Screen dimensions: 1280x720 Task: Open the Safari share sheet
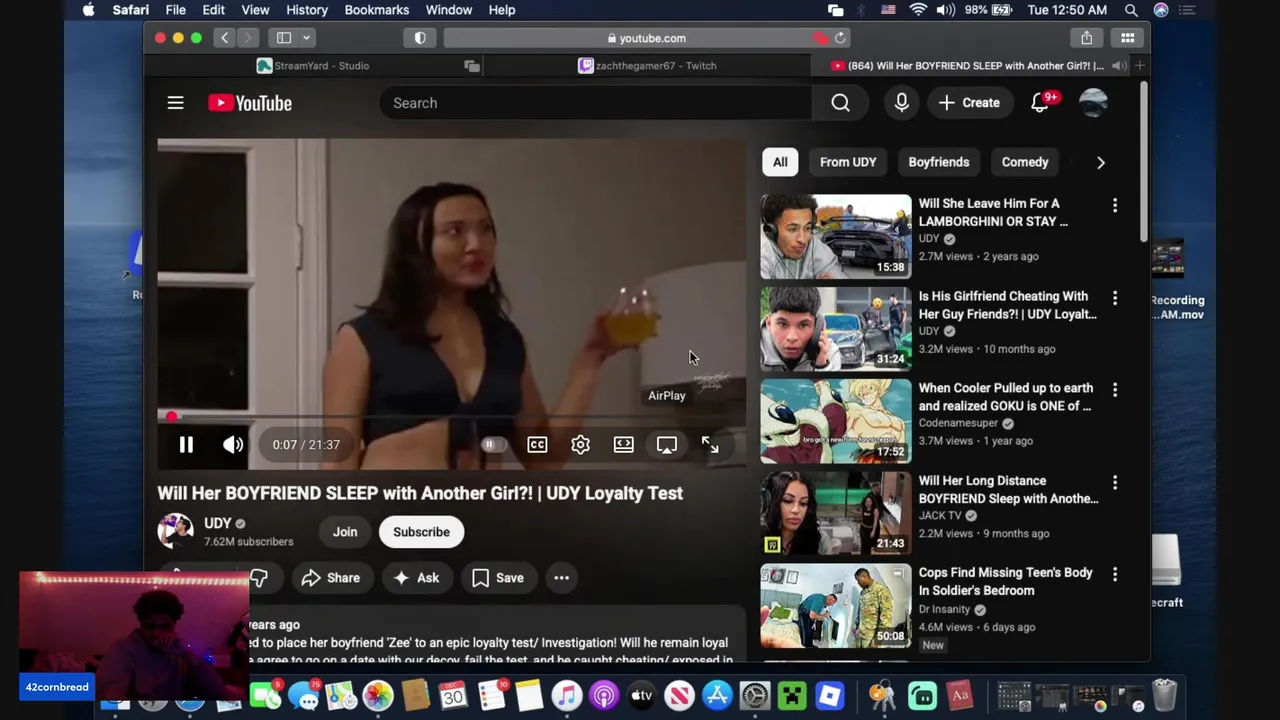(x=1086, y=38)
